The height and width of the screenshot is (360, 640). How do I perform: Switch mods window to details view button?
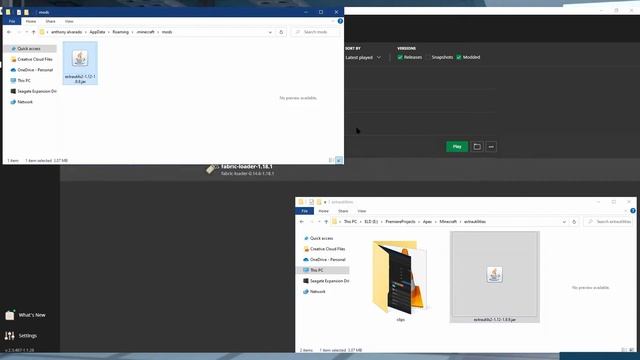[x=331, y=160]
